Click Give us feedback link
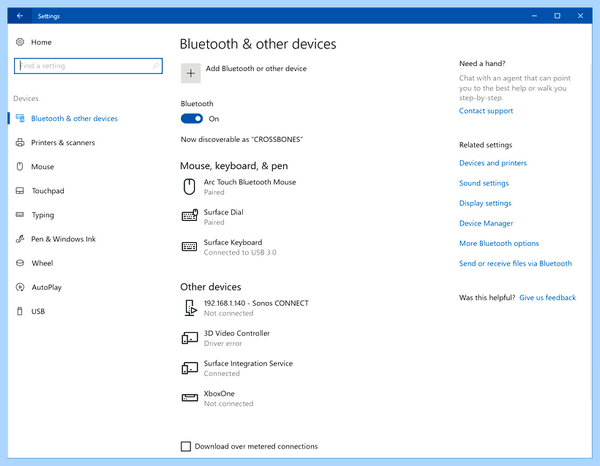Screen dimensions: 600x466 pos(548,298)
